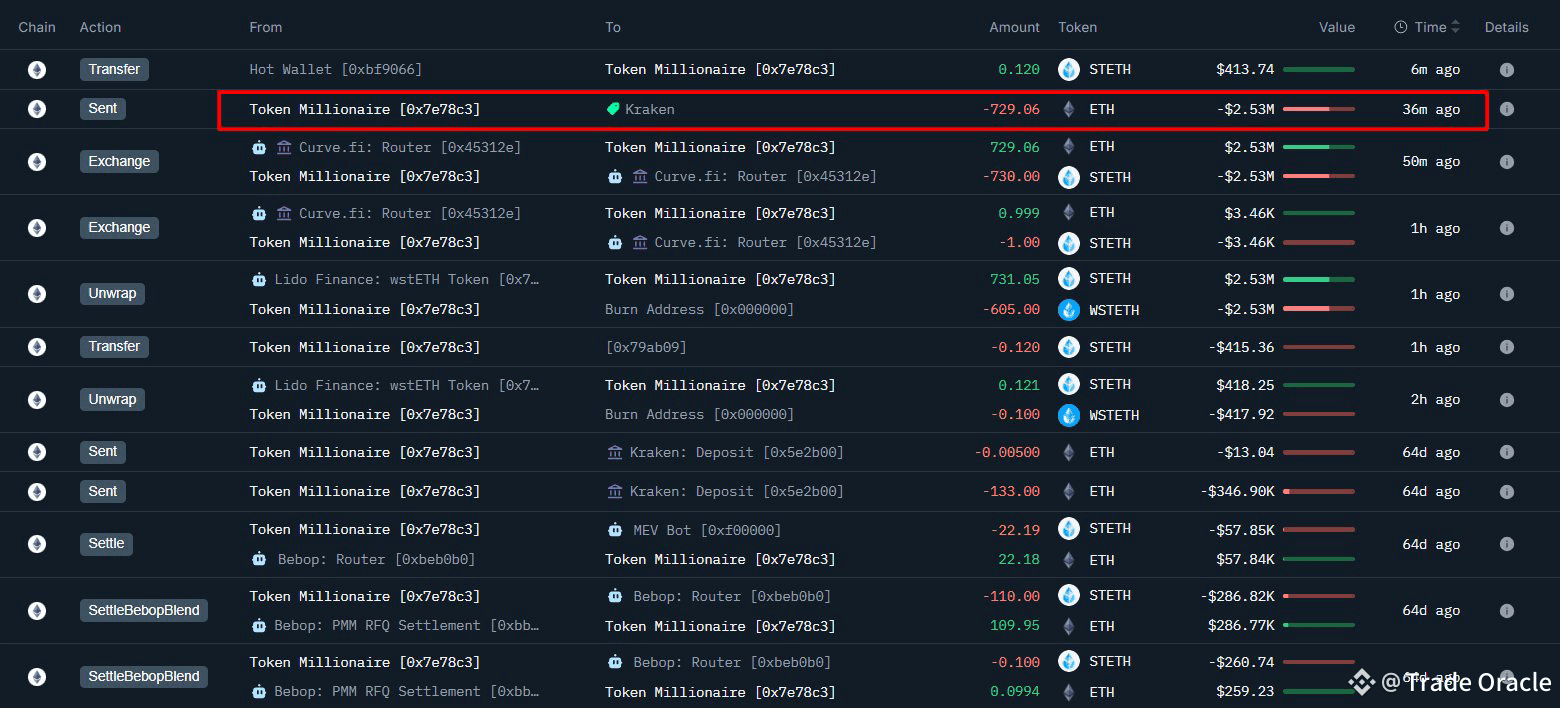Open details icon for the 50m ago exchange
The height and width of the screenshot is (708, 1560).
(x=1506, y=162)
